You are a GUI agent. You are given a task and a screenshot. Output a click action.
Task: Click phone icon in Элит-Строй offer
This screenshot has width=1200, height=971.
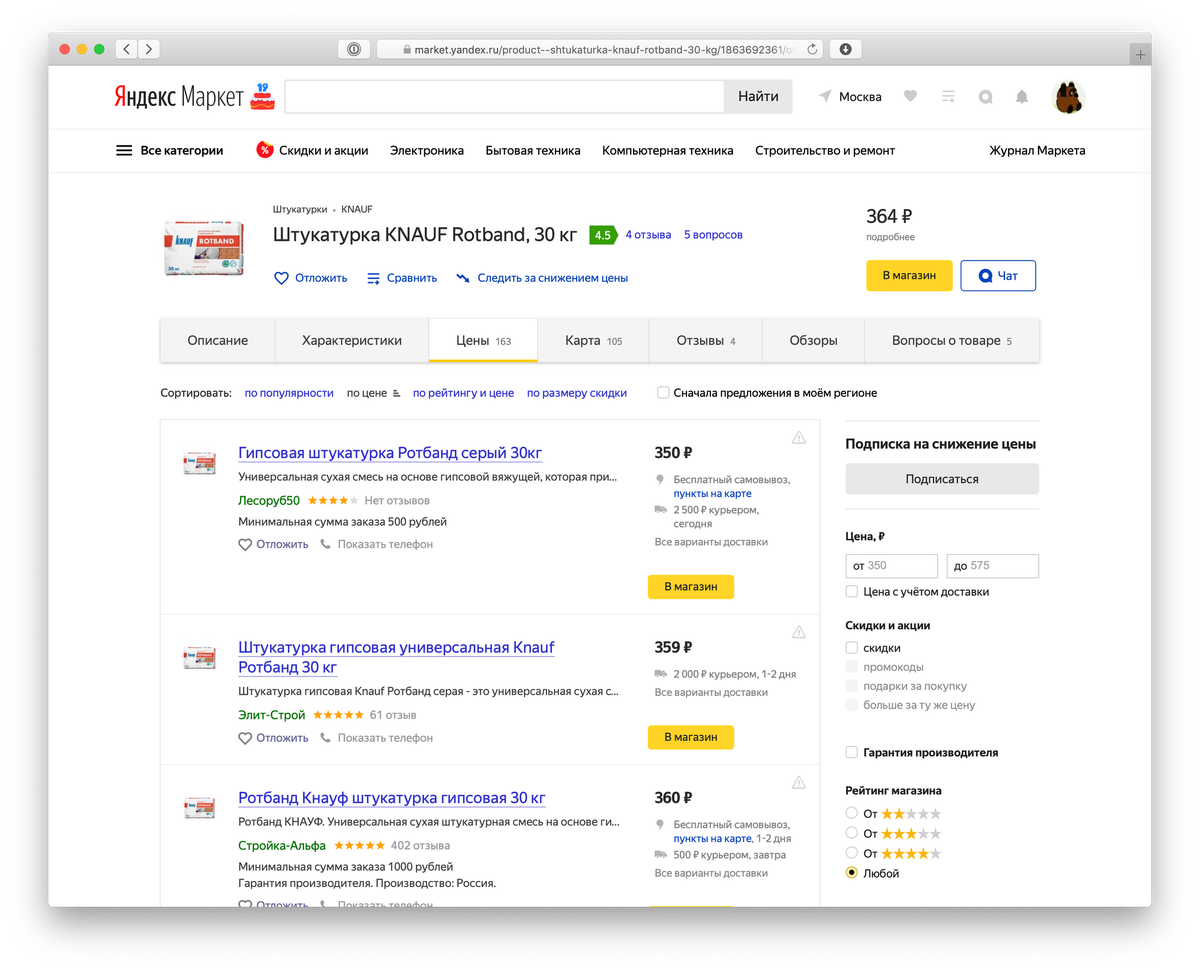coord(326,737)
